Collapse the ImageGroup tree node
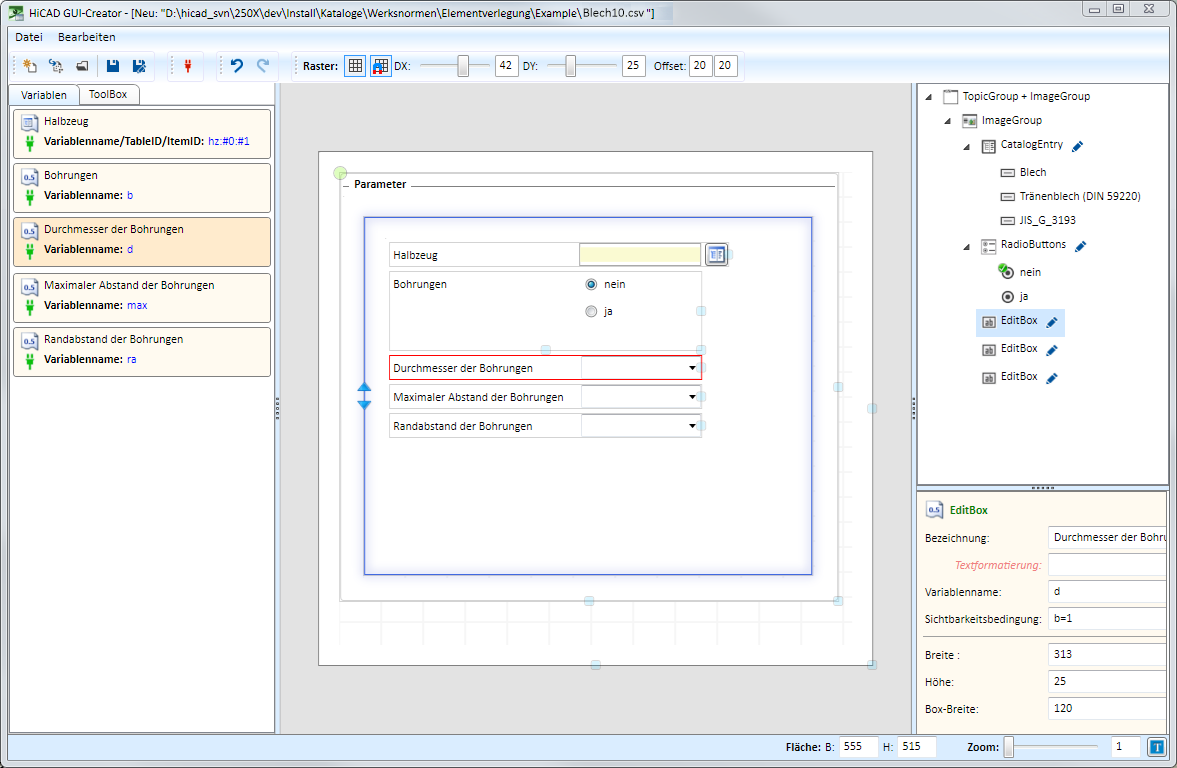The height and width of the screenshot is (768, 1177). 948,121
